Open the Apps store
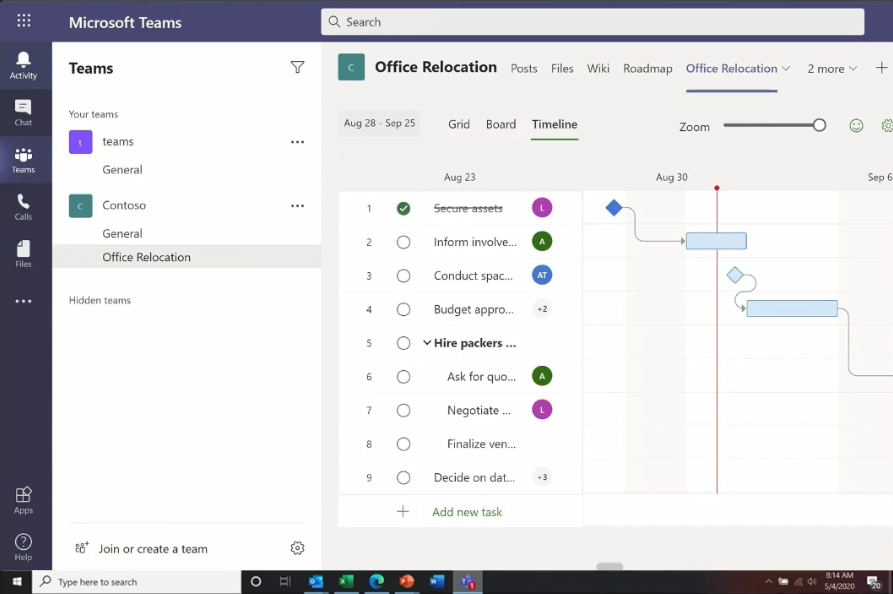Screen dimensions: 893x594 pos(23,501)
